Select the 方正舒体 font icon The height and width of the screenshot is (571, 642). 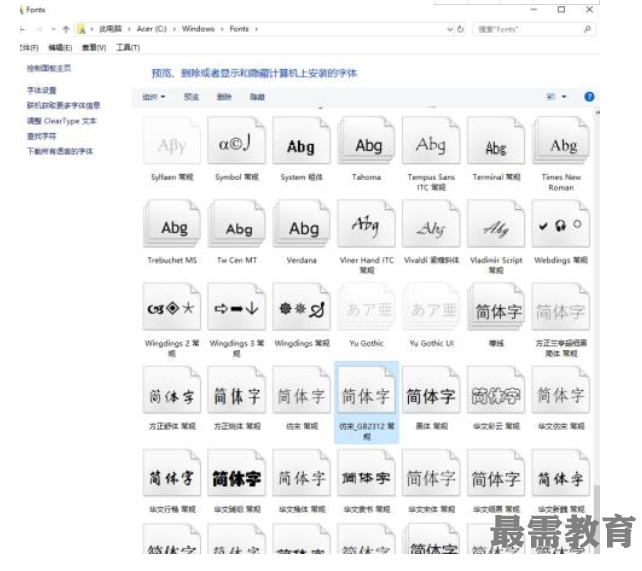pos(172,390)
